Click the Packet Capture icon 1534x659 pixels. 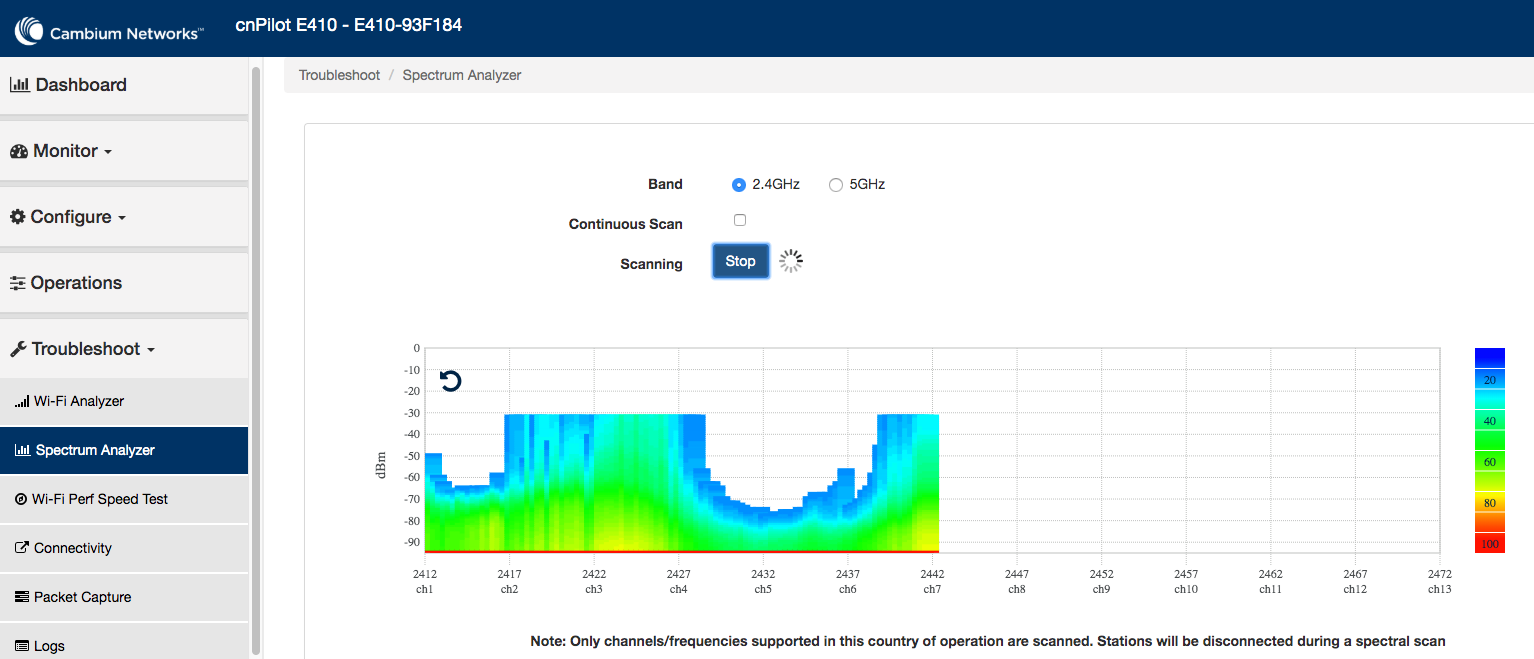tap(22, 597)
